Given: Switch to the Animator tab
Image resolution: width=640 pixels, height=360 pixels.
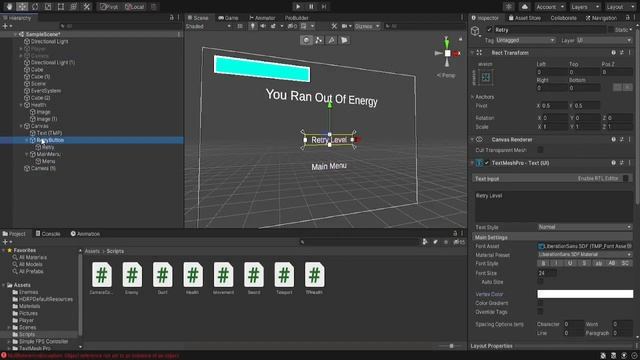Looking at the screenshot, I should click(262, 18).
